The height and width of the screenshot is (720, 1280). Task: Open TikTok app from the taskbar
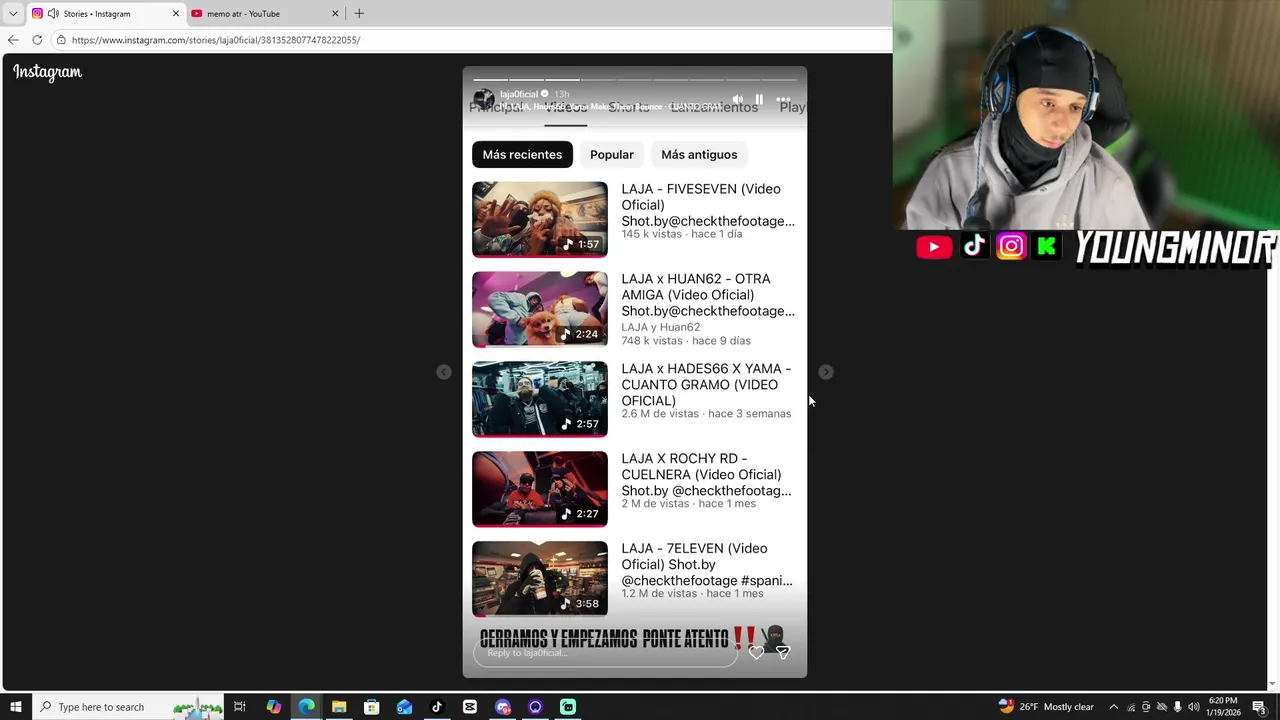click(437, 707)
